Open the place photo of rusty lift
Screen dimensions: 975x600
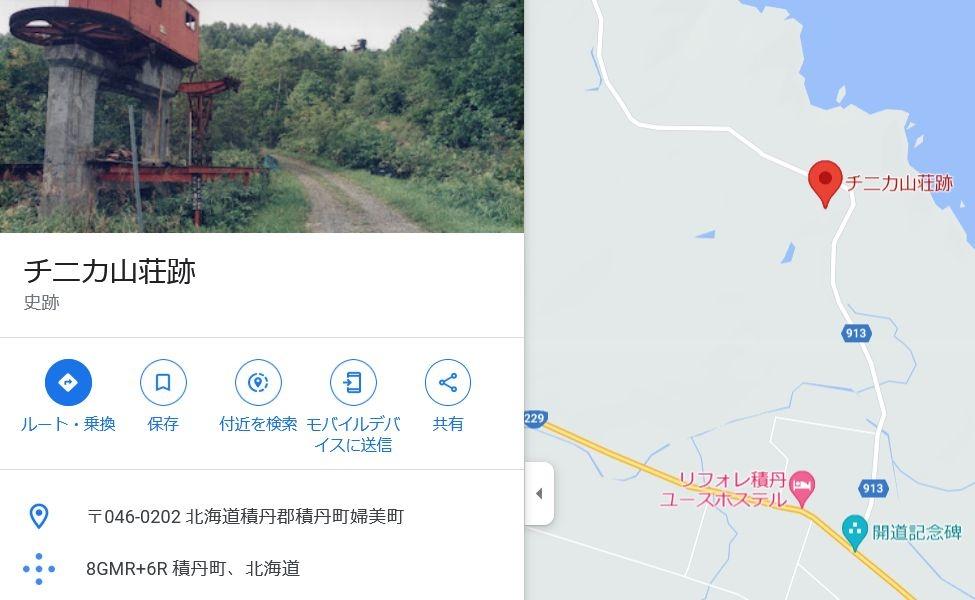tap(262, 116)
